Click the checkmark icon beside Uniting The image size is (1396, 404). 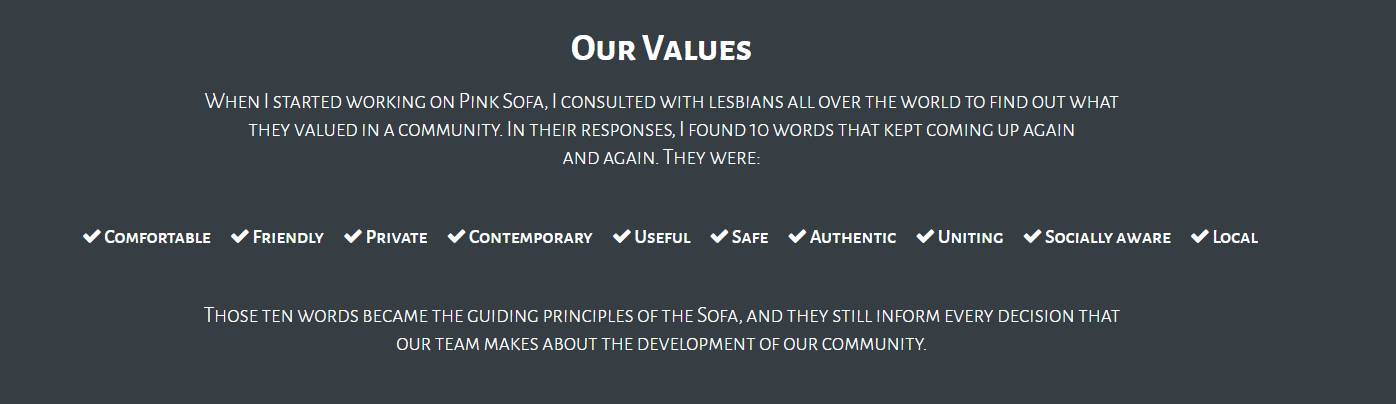[925, 236]
